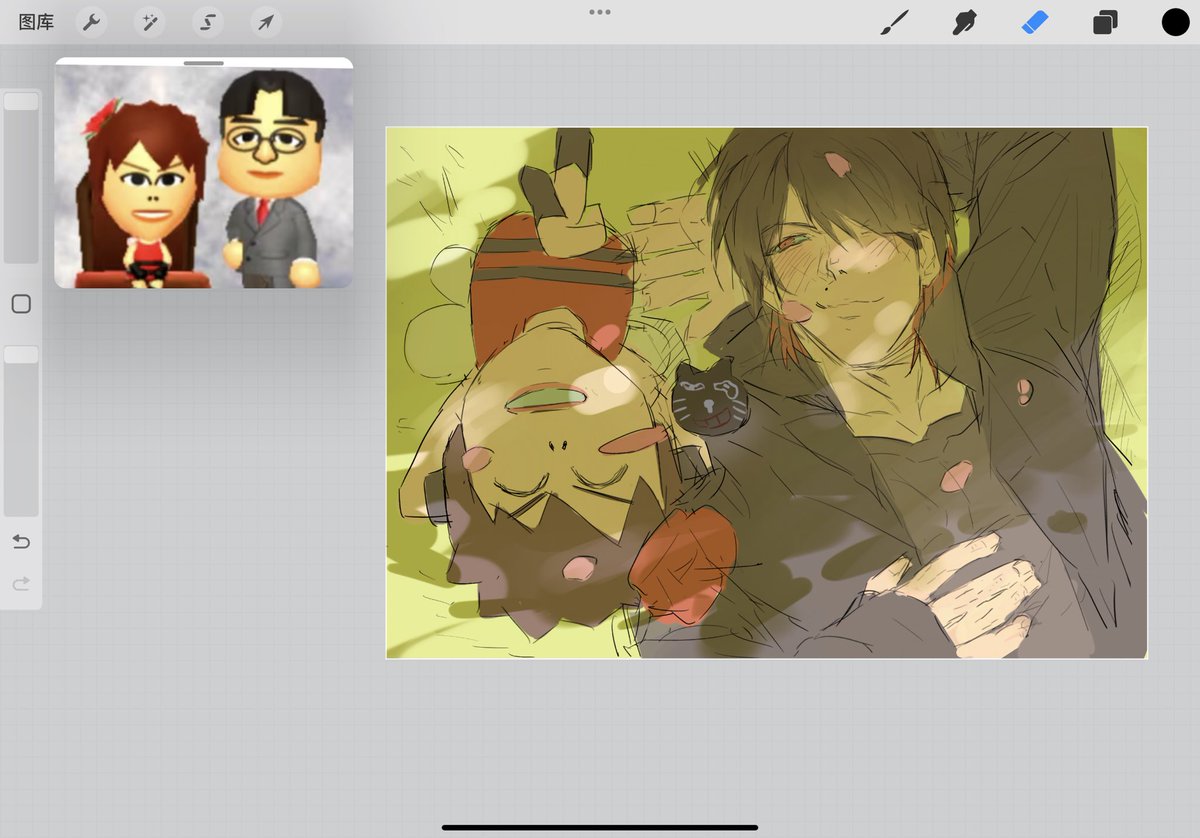Tap the three-dot multitasking menu
The width and height of the screenshot is (1200, 838).
(600, 12)
